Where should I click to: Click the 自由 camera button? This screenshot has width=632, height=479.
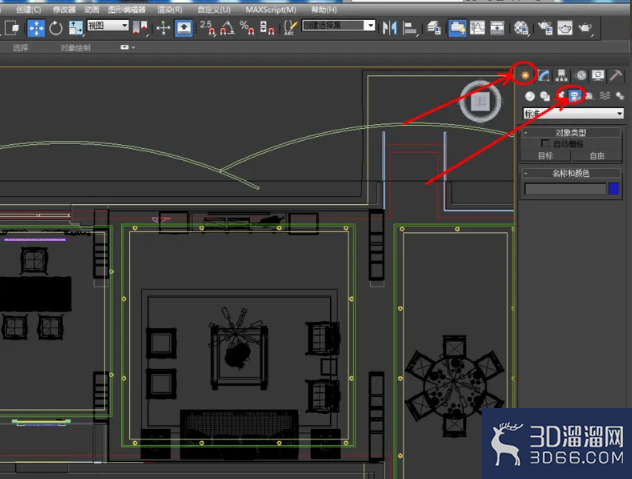click(597, 156)
